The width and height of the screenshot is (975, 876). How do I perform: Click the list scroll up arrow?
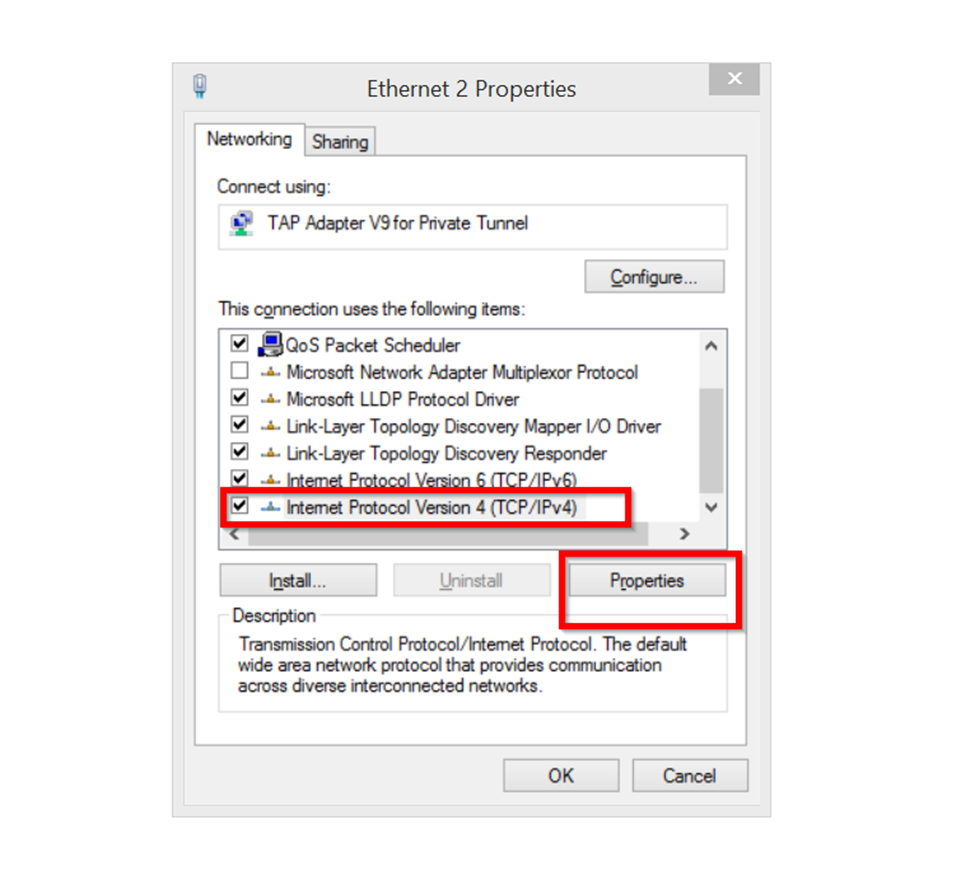(x=711, y=346)
